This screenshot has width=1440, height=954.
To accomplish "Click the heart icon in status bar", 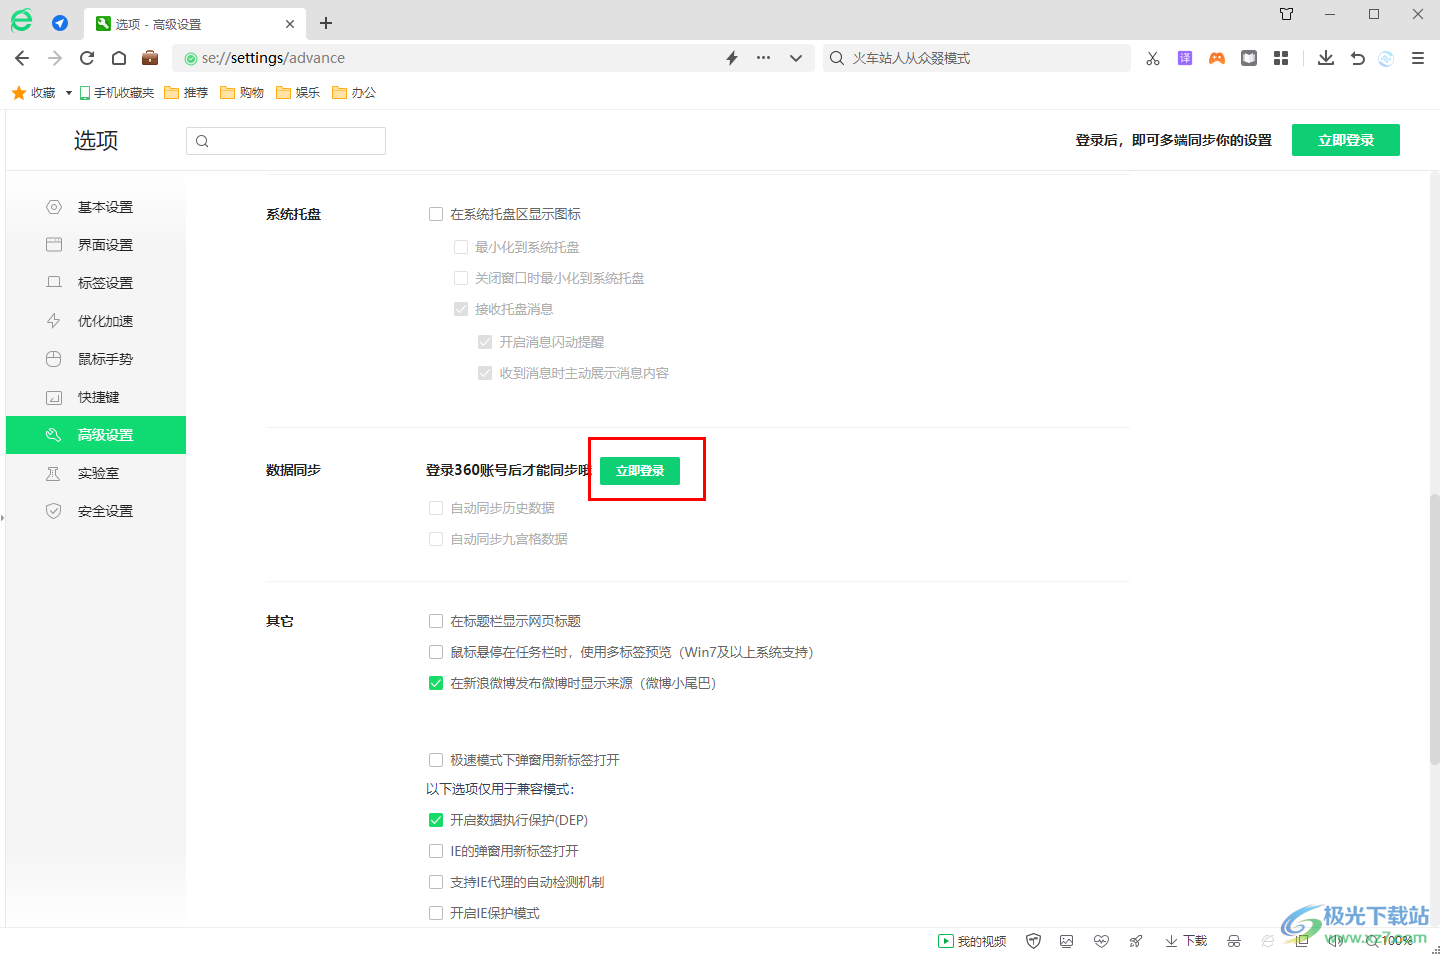I will (1101, 941).
